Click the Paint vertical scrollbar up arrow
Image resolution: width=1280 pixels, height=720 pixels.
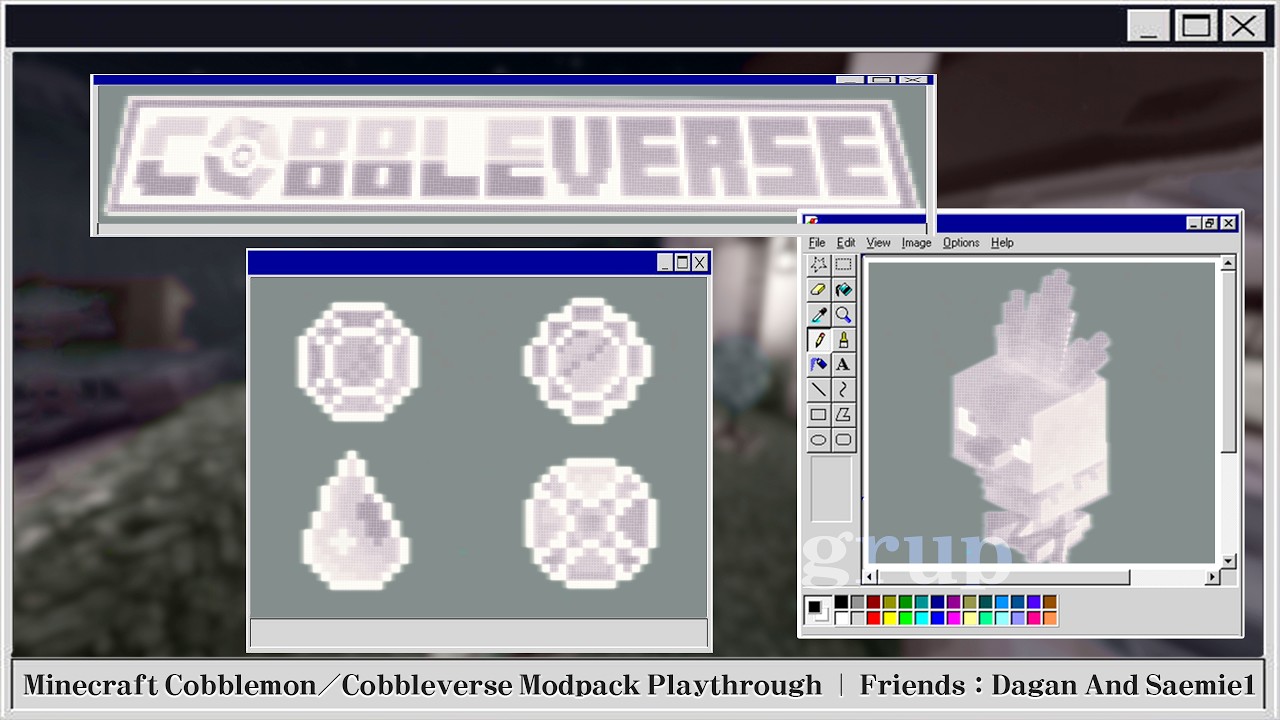click(1229, 263)
